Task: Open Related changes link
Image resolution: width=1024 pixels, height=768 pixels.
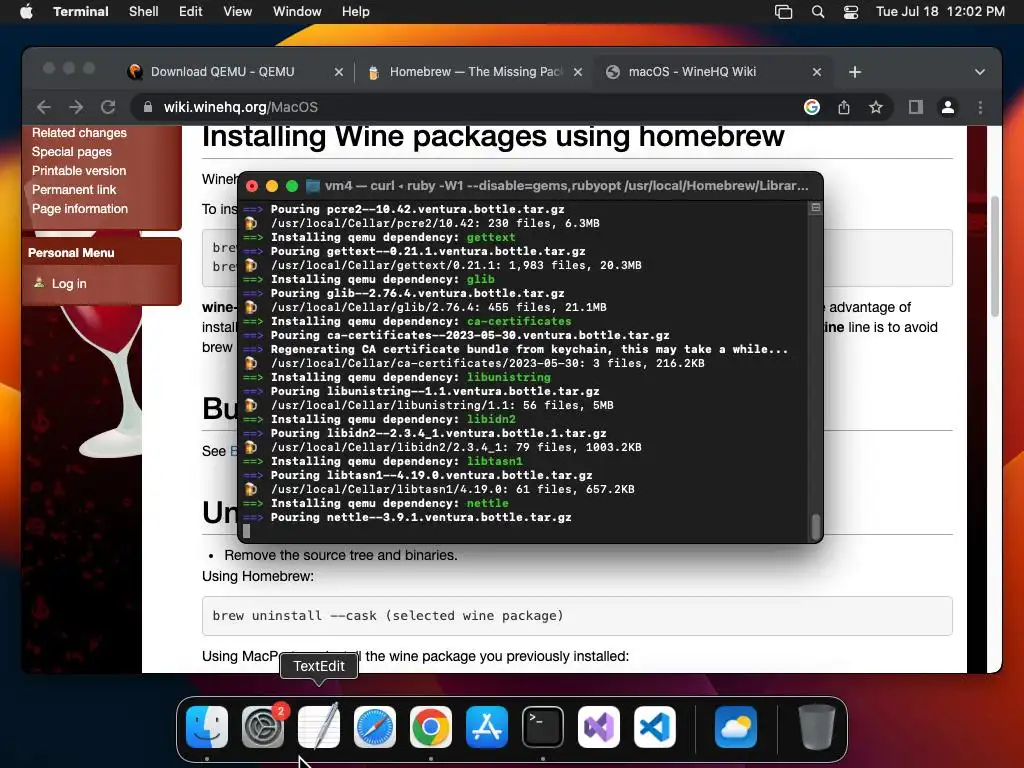Action: 79,133
